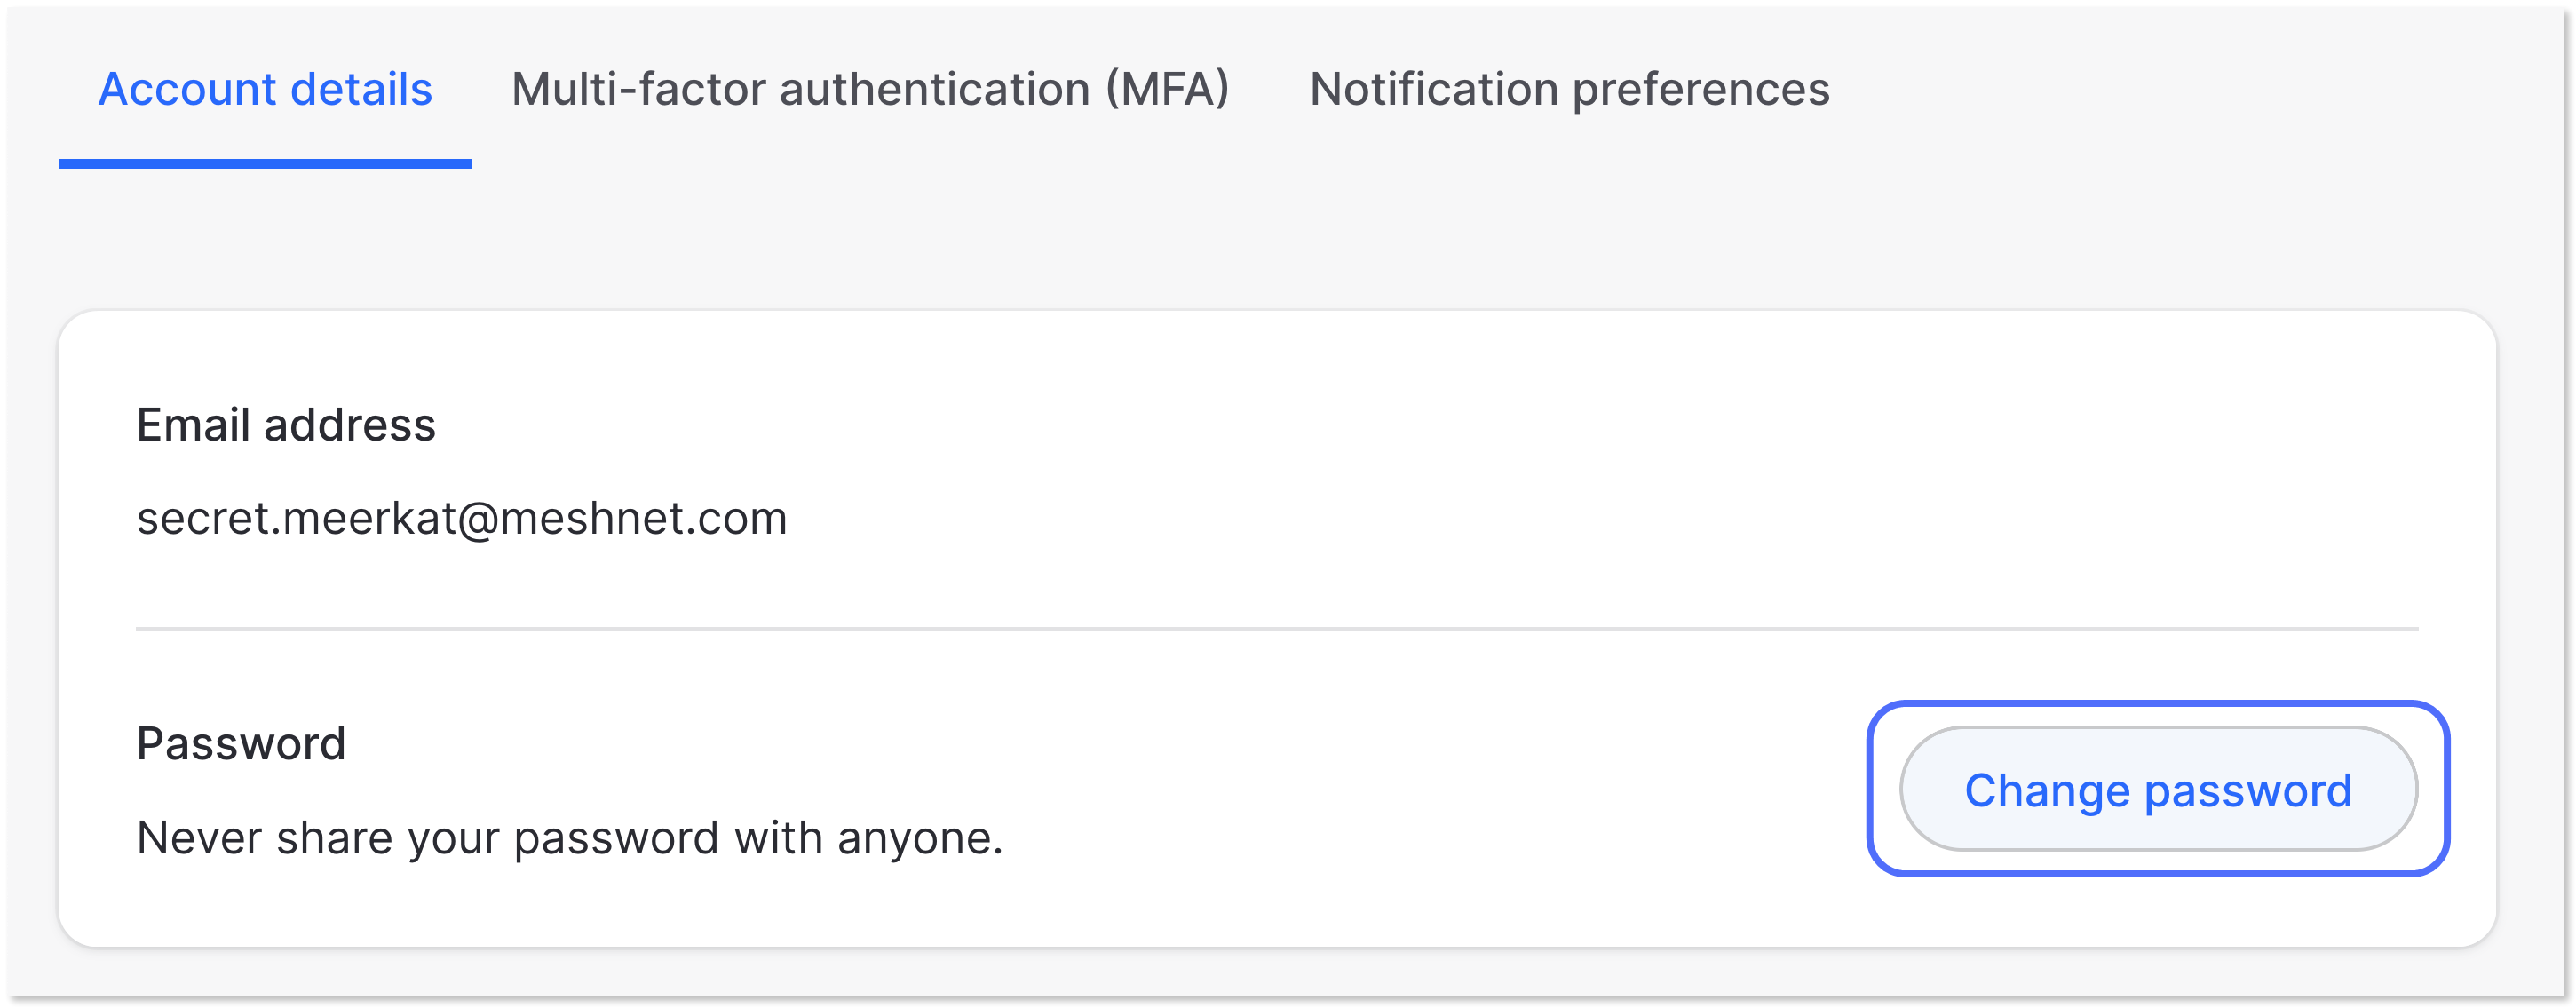
Task: Click the word "Notification" in the tabs
Action: [x=1434, y=89]
